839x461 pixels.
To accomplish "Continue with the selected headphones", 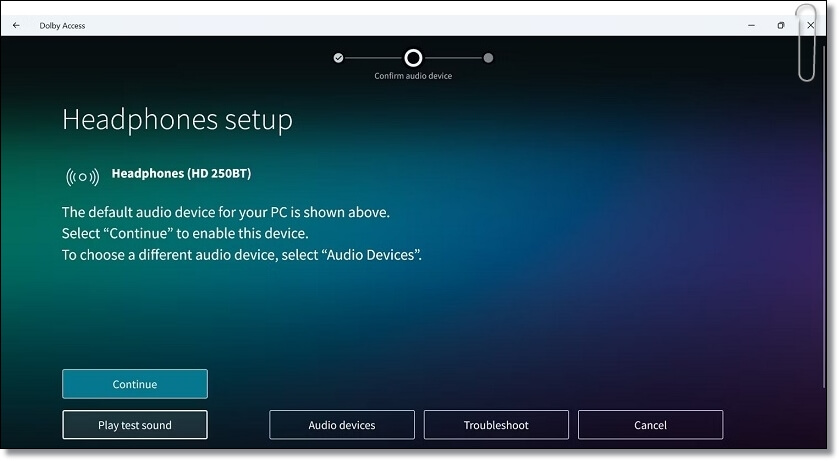I will (x=135, y=384).
